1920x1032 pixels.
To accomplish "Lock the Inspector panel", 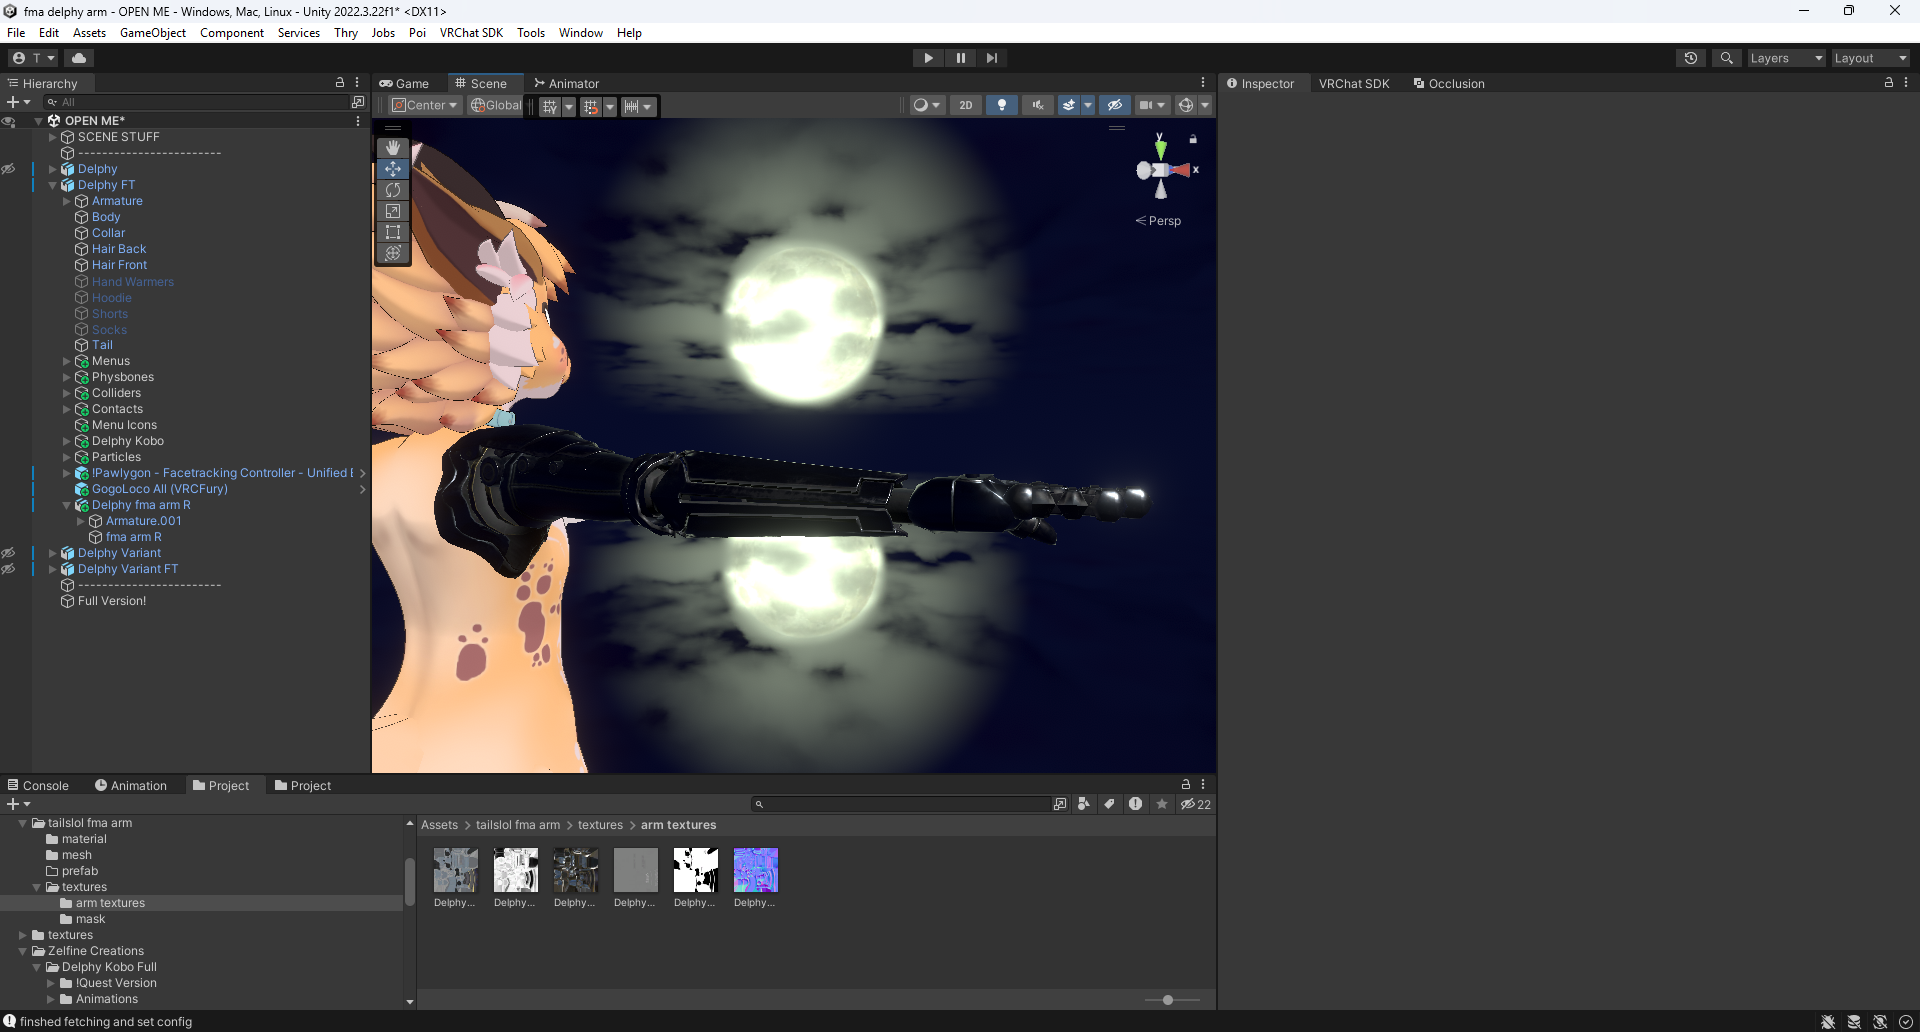I will tap(1889, 83).
